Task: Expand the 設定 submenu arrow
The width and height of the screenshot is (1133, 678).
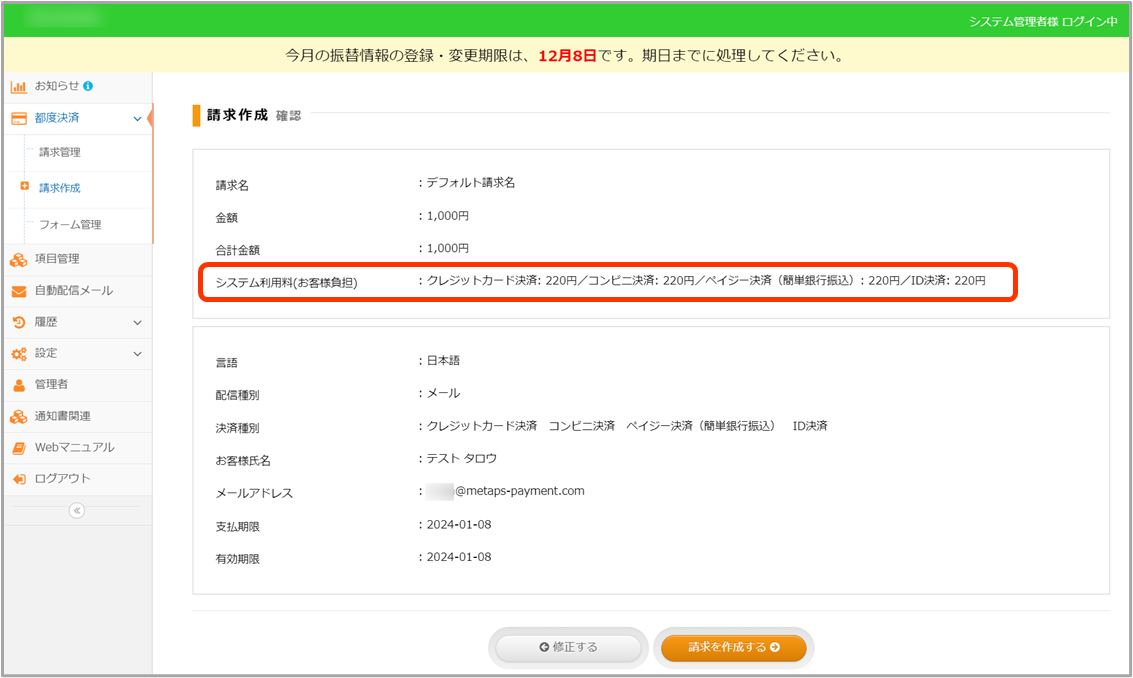Action: tap(137, 354)
